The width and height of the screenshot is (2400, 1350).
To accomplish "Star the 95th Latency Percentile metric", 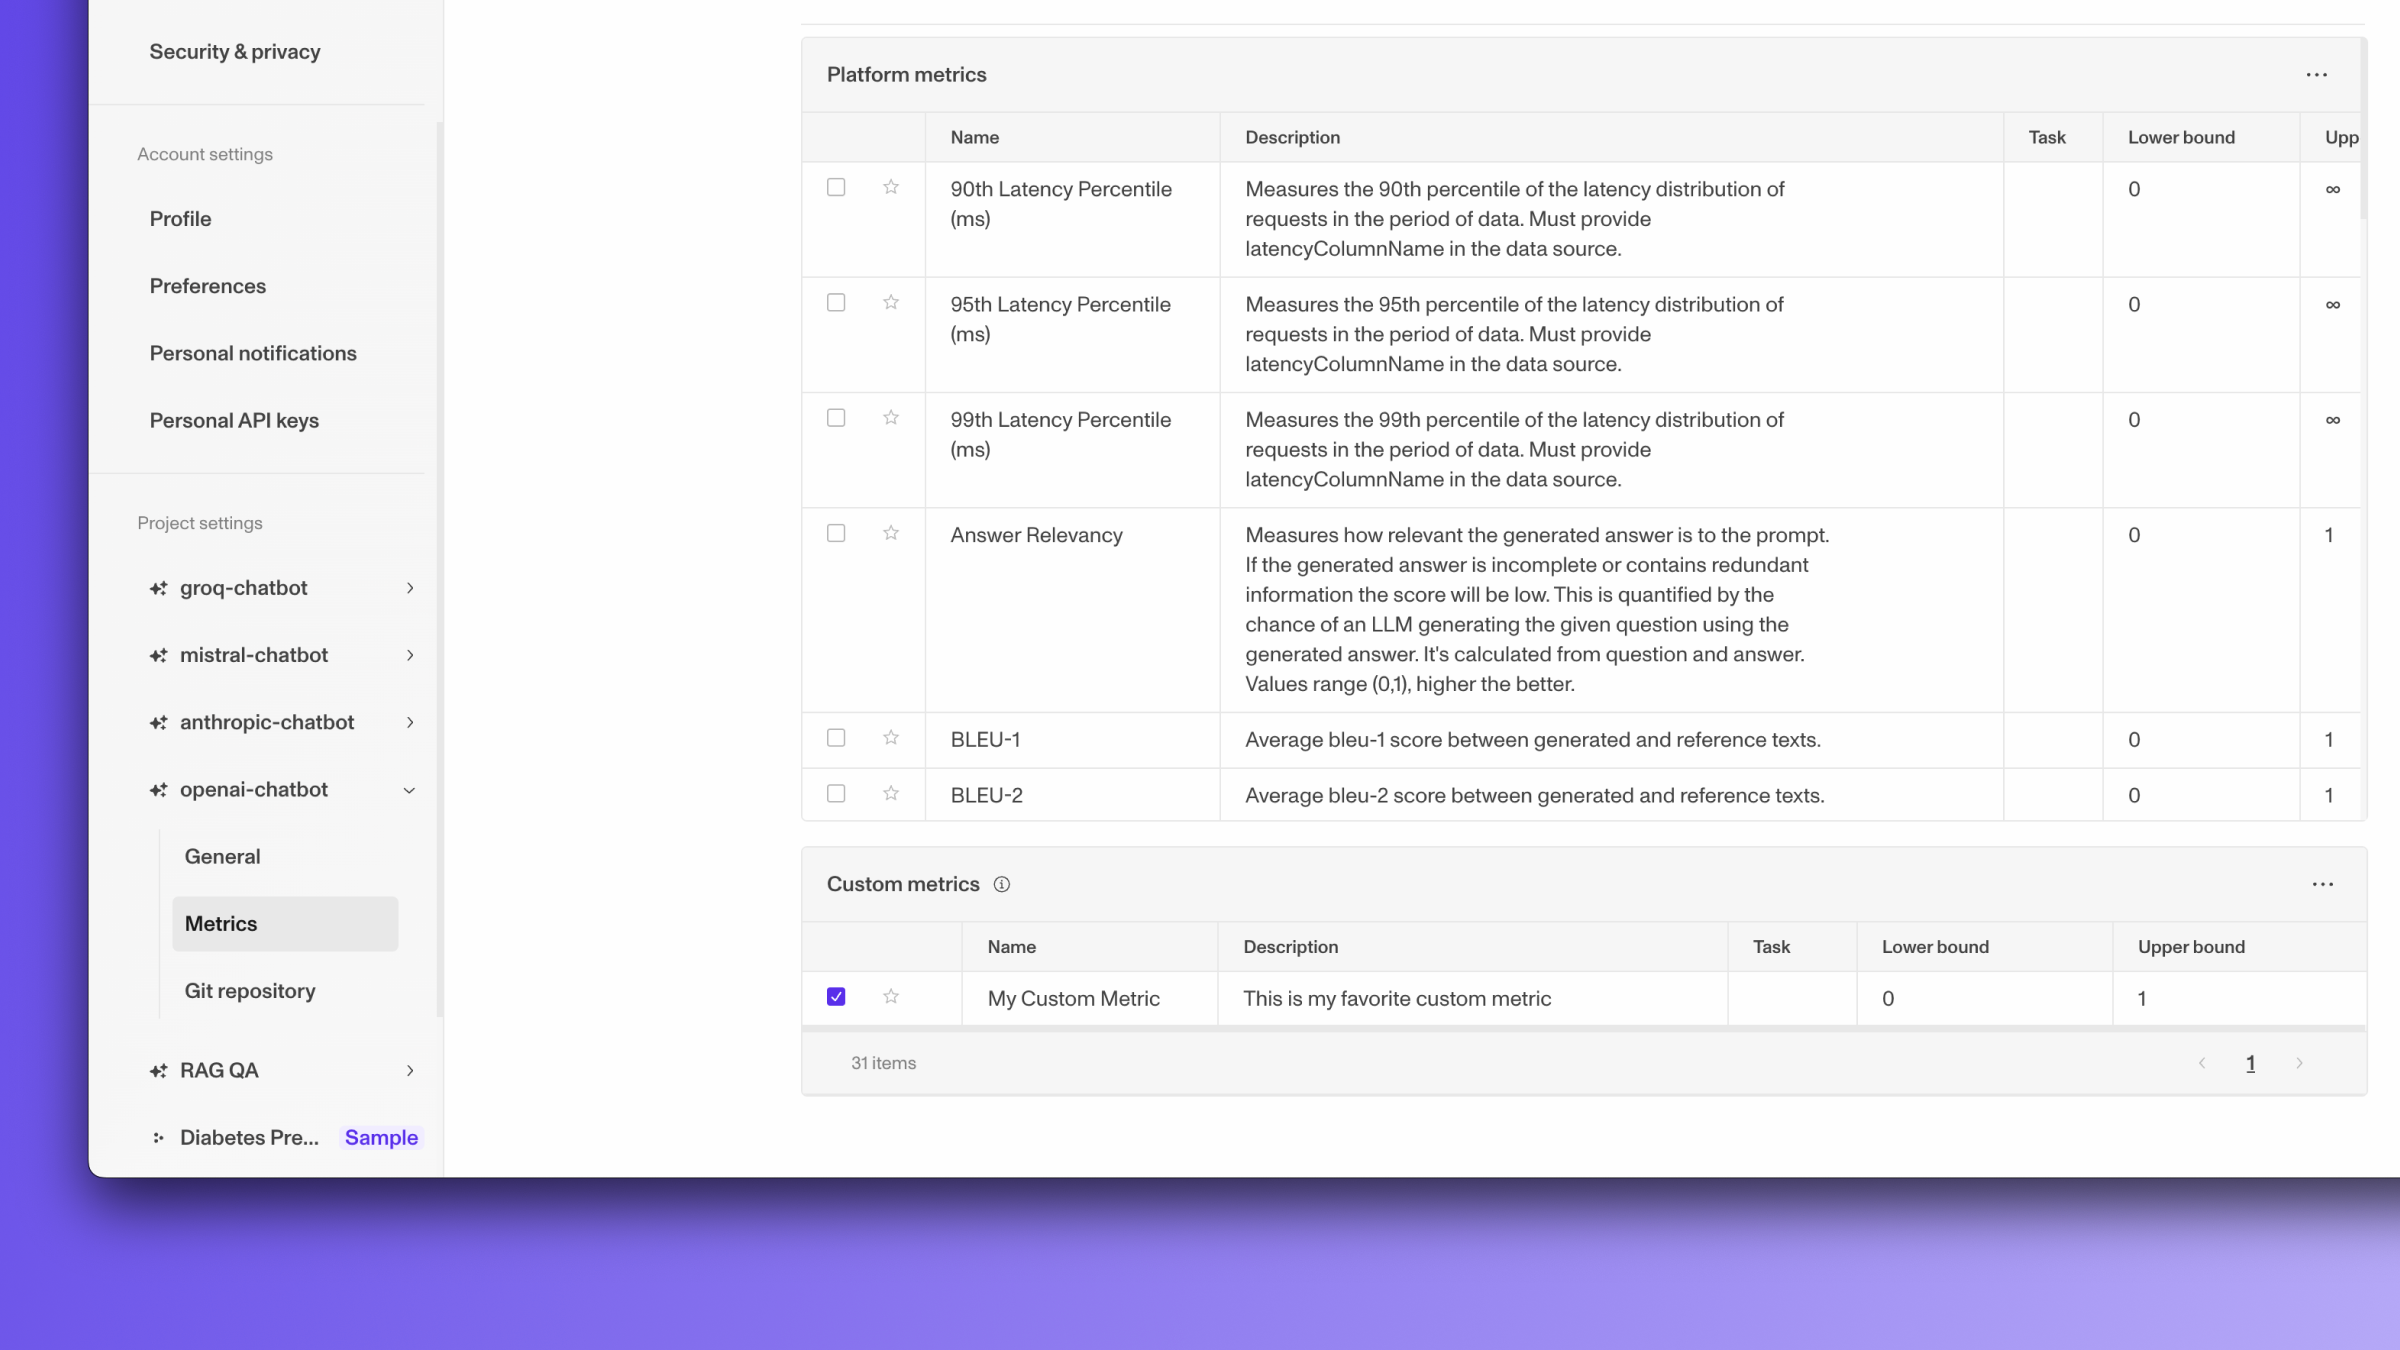I will [x=890, y=303].
